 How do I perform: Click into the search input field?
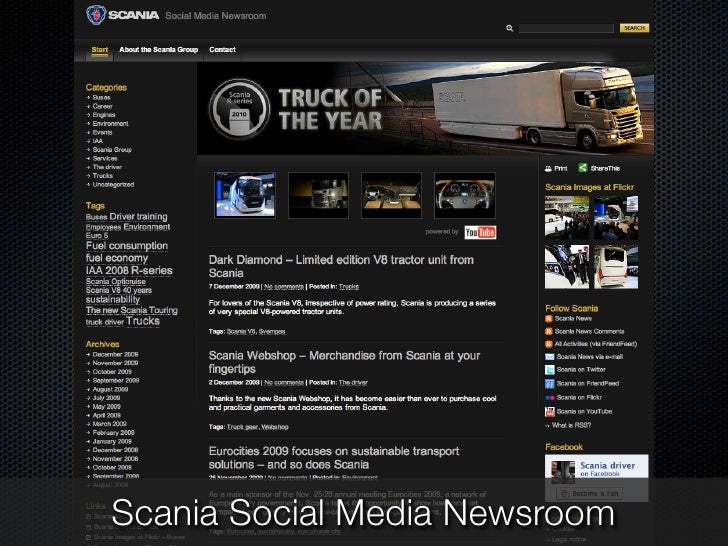click(566, 28)
